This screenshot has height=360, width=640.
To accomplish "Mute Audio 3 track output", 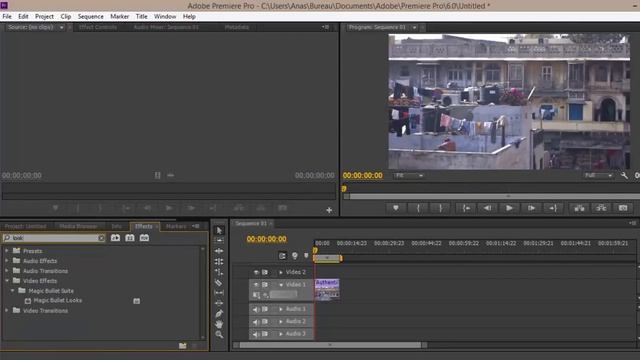I will pyautogui.click(x=256, y=334).
